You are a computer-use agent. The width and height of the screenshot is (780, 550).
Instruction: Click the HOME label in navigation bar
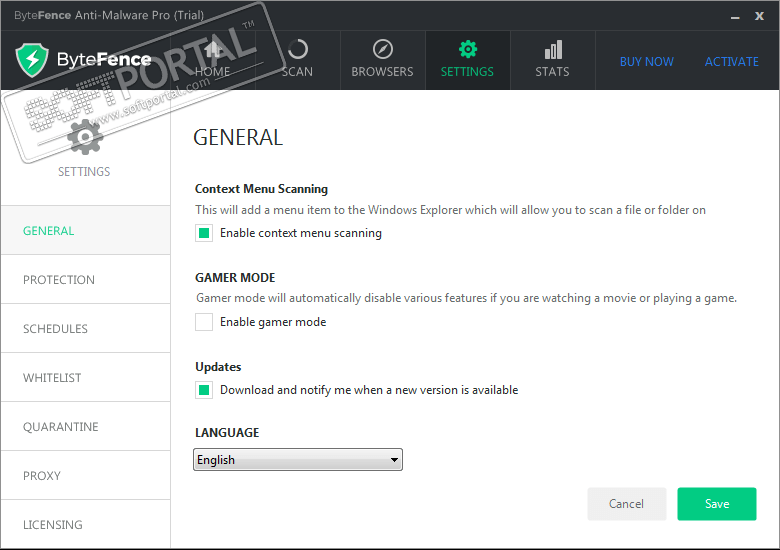pyautogui.click(x=212, y=72)
